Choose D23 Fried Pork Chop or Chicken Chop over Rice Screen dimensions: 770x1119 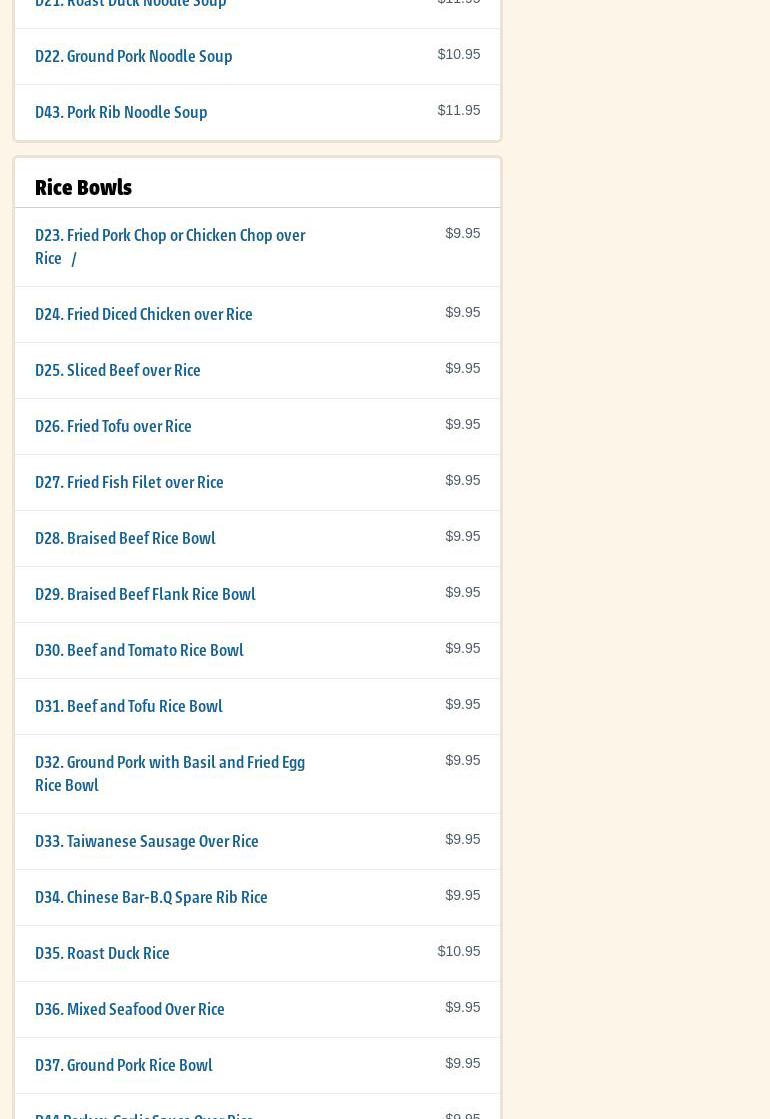tap(170, 246)
